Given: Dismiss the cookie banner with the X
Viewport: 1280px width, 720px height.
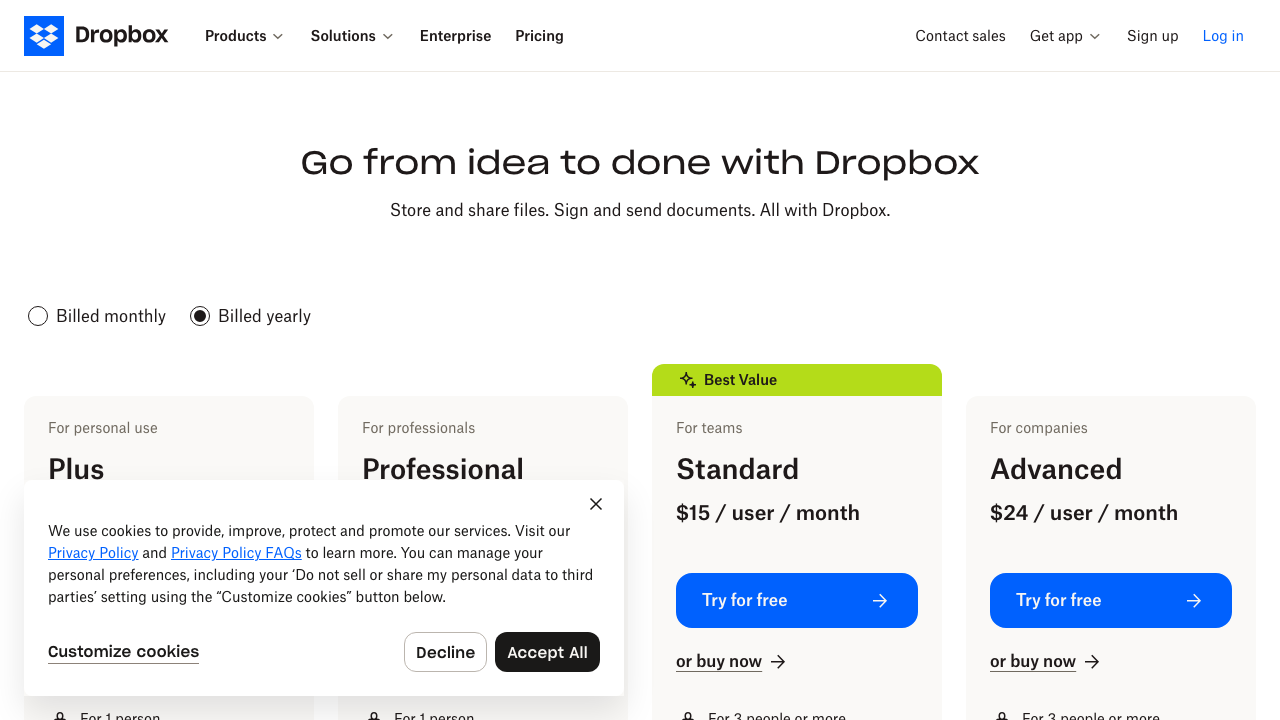Looking at the screenshot, I should coord(595,504).
